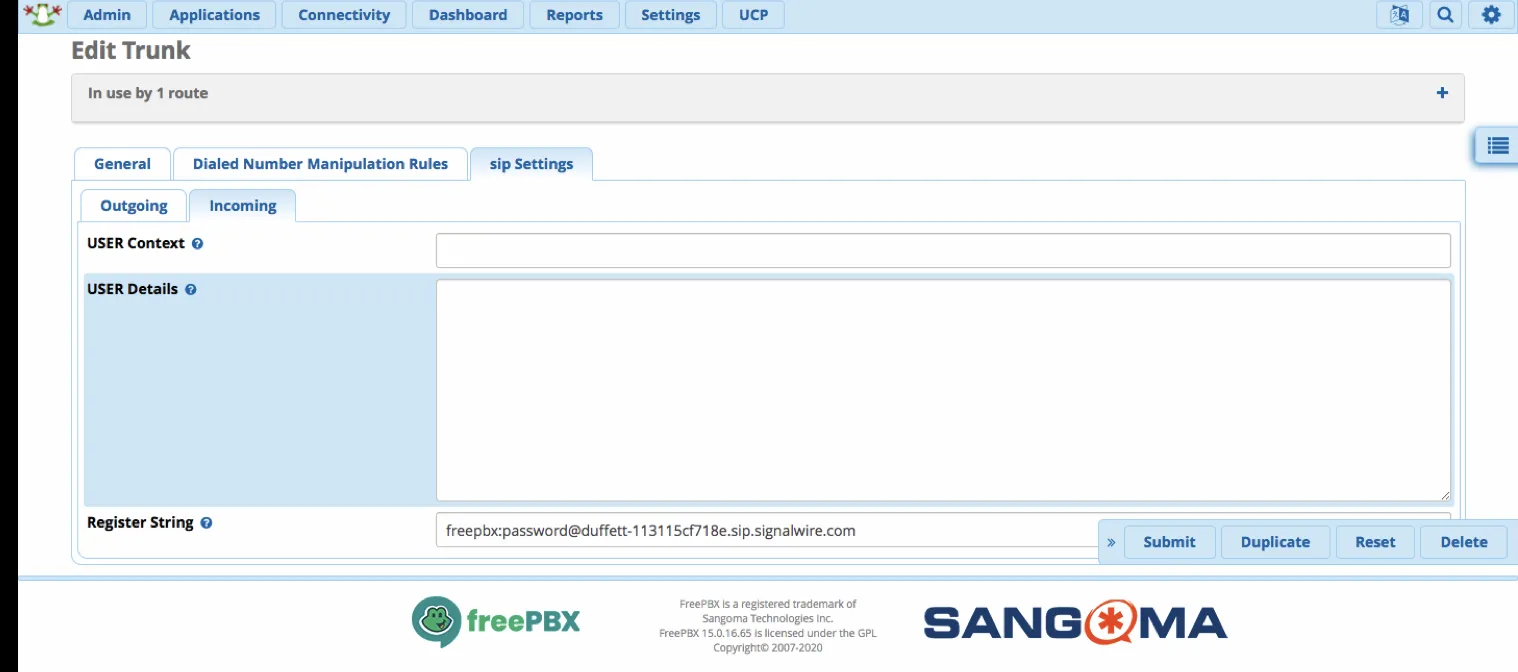Open the Reports menu

574,14
